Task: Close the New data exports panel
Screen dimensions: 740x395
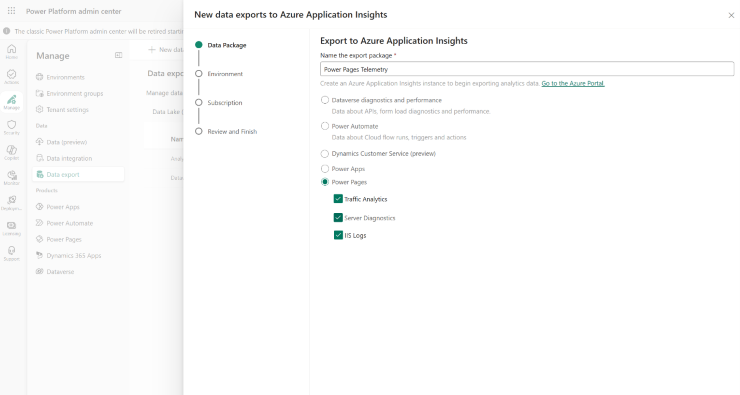Action: (x=731, y=15)
